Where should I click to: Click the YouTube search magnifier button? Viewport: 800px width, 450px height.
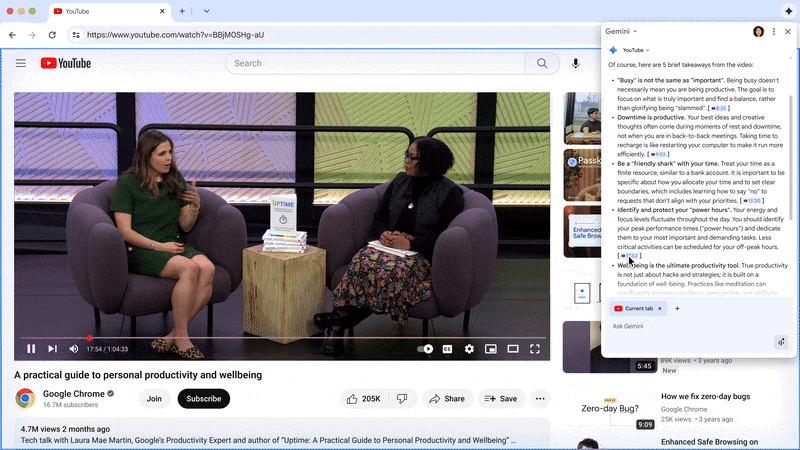coord(542,63)
